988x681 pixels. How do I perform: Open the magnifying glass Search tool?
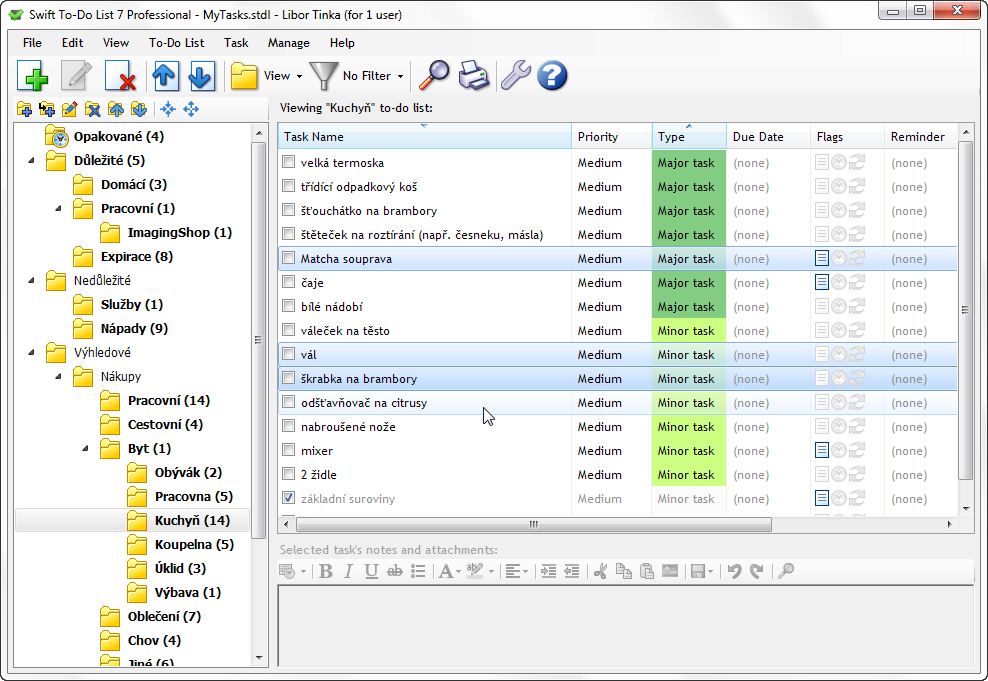[x=433, y=76]
